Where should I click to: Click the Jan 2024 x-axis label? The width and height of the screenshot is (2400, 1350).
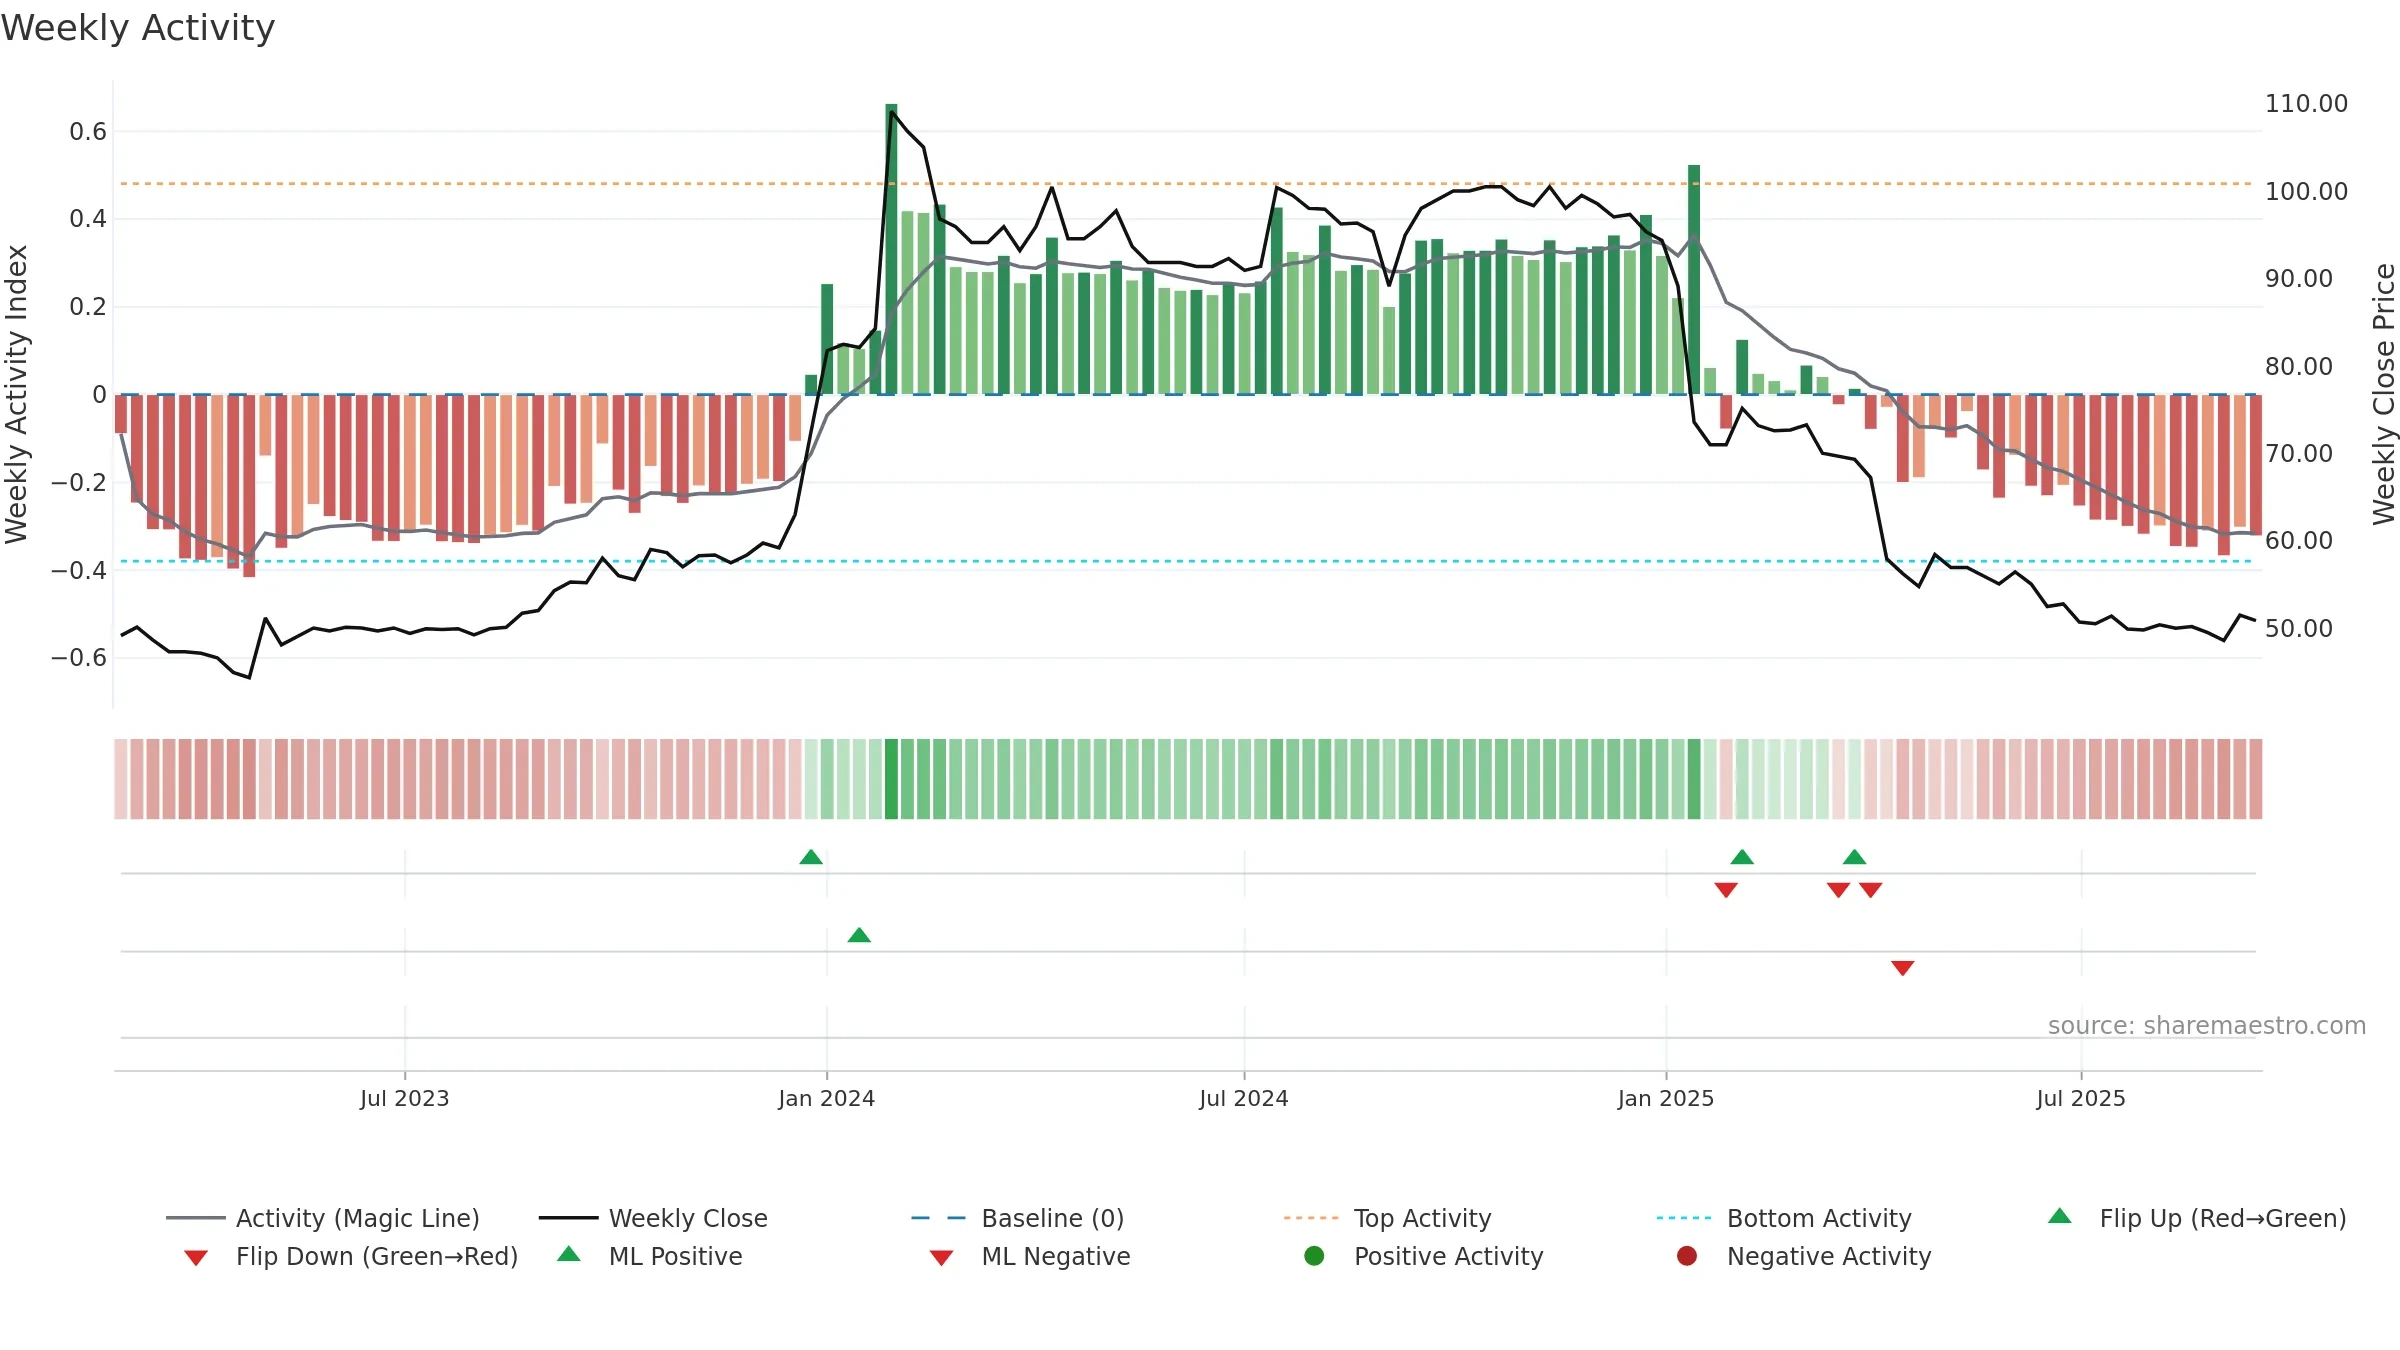(827, 1099)
